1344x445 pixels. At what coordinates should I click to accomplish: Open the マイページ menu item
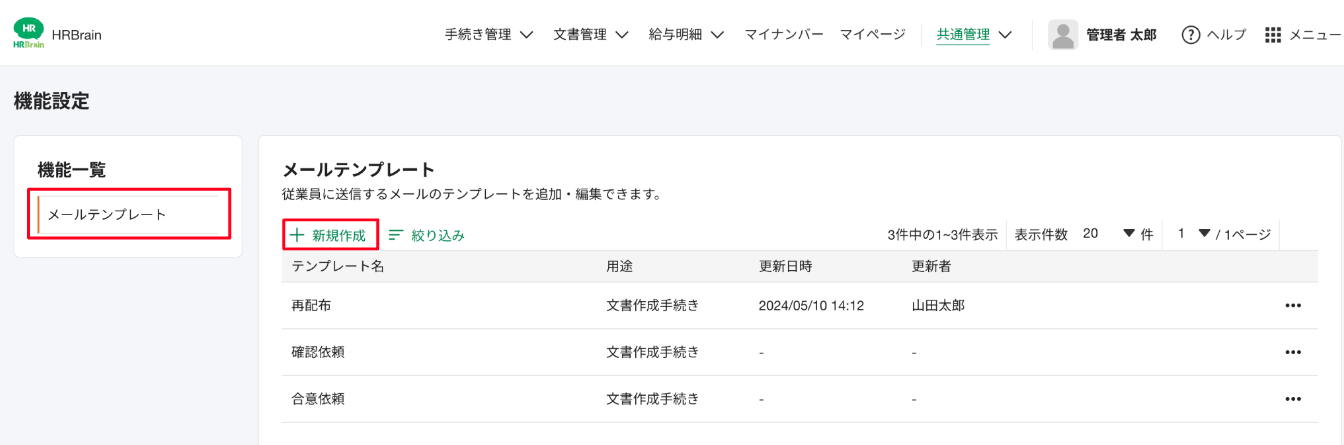tap(872, 35)
